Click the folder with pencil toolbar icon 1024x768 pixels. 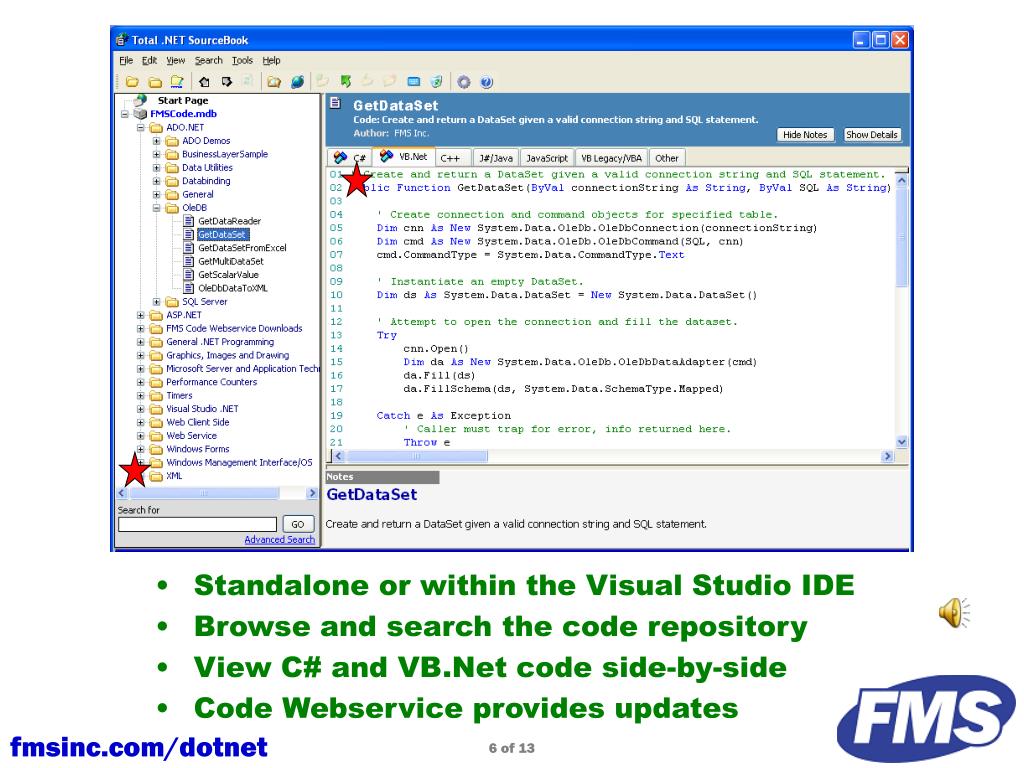pos(177,82)
